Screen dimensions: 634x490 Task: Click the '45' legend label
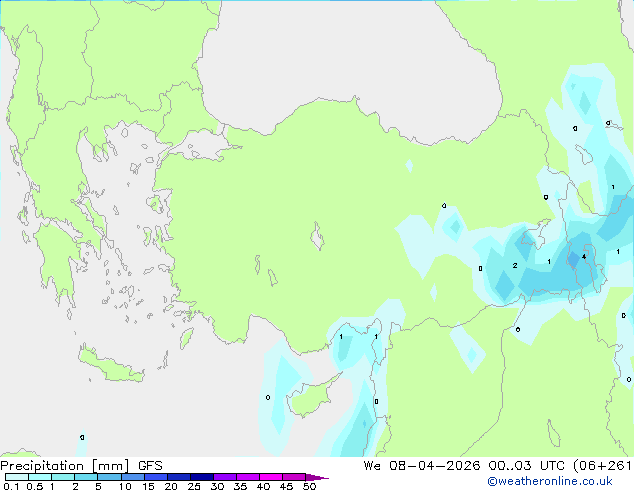coord(286,486)
